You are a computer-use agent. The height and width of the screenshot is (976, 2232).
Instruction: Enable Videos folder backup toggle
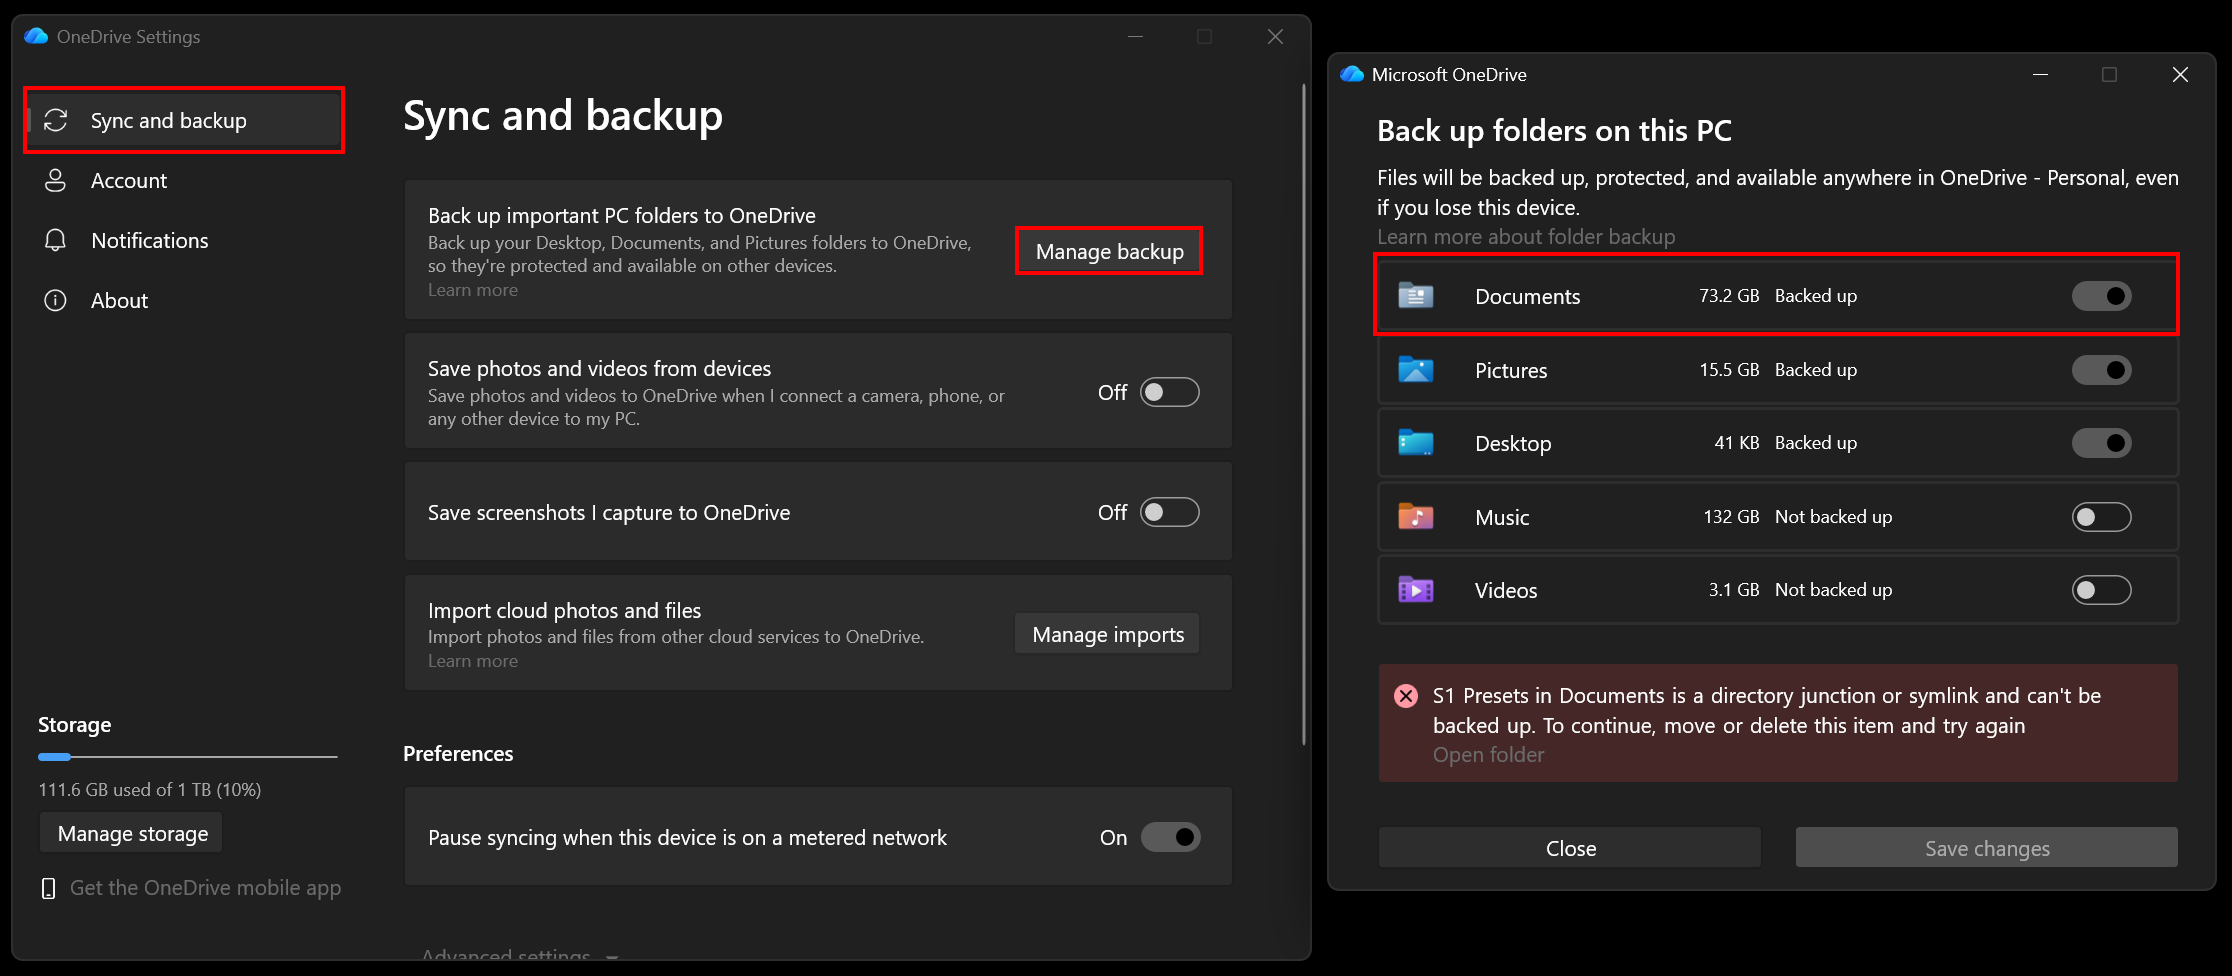click(x=2101, y=590)
